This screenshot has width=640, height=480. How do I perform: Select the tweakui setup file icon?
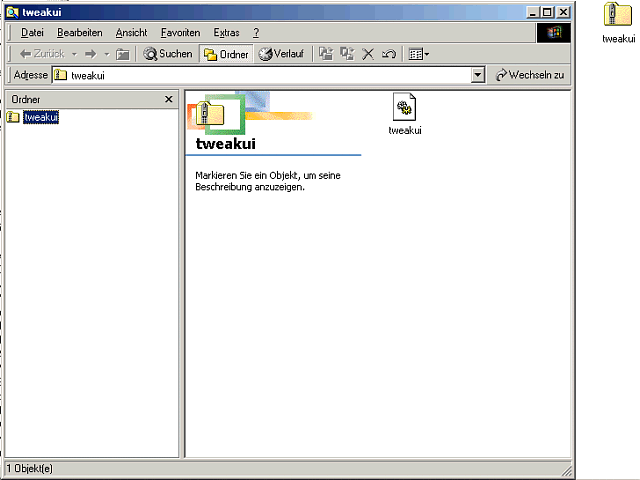coord(404,114)
